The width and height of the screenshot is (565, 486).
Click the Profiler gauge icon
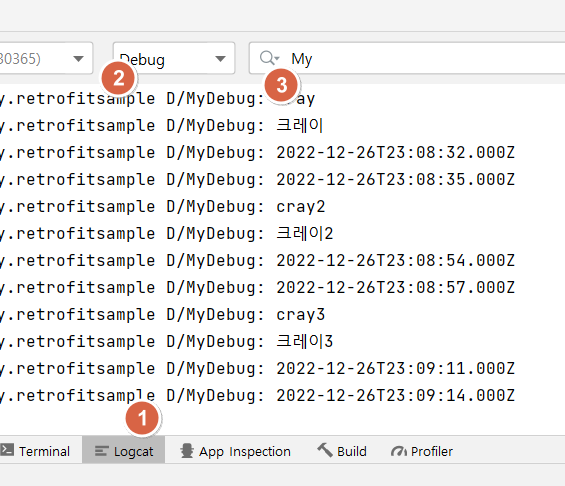[399, 451]
